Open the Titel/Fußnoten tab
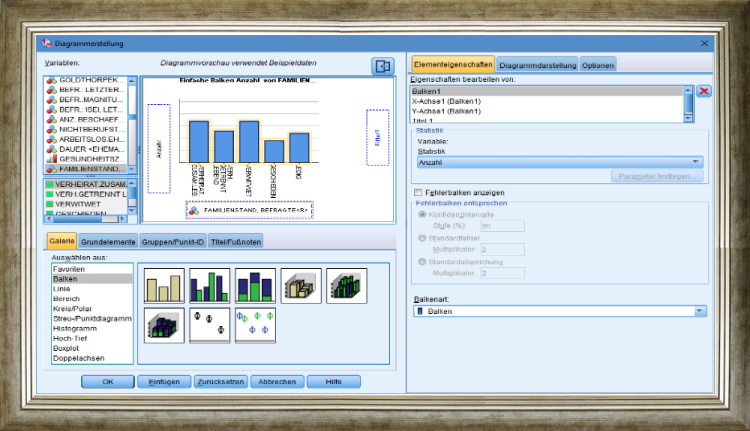This screenshot has width=750, height=431. coord(236,242)
